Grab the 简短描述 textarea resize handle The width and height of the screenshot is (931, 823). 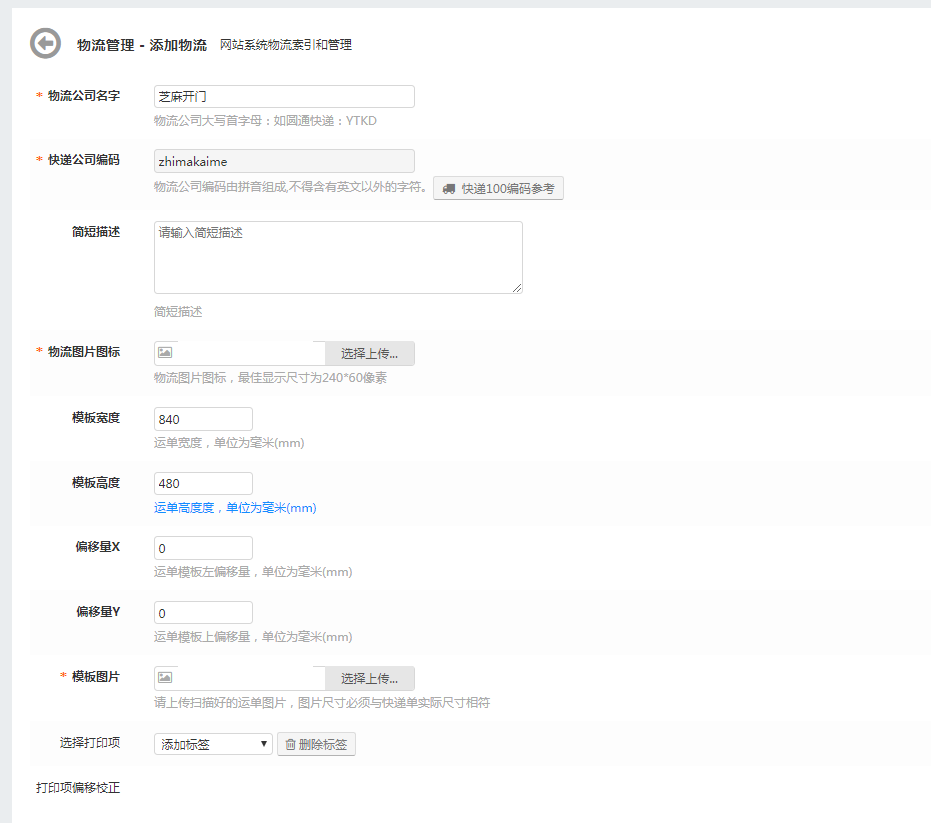pyautogui.click(x=517, y=288)
